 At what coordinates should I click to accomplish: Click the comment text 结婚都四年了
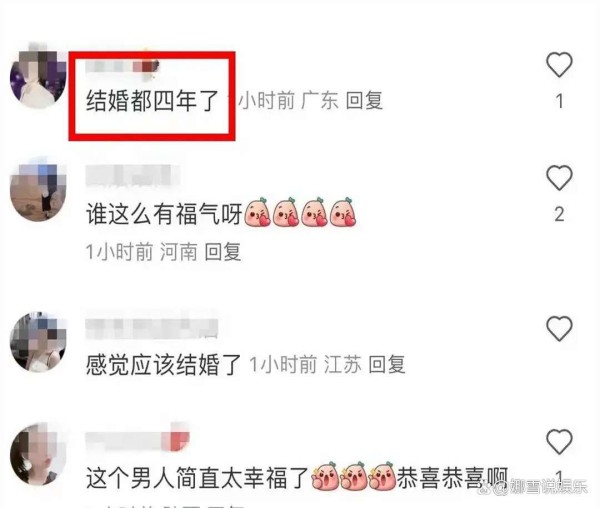[152, 101]
